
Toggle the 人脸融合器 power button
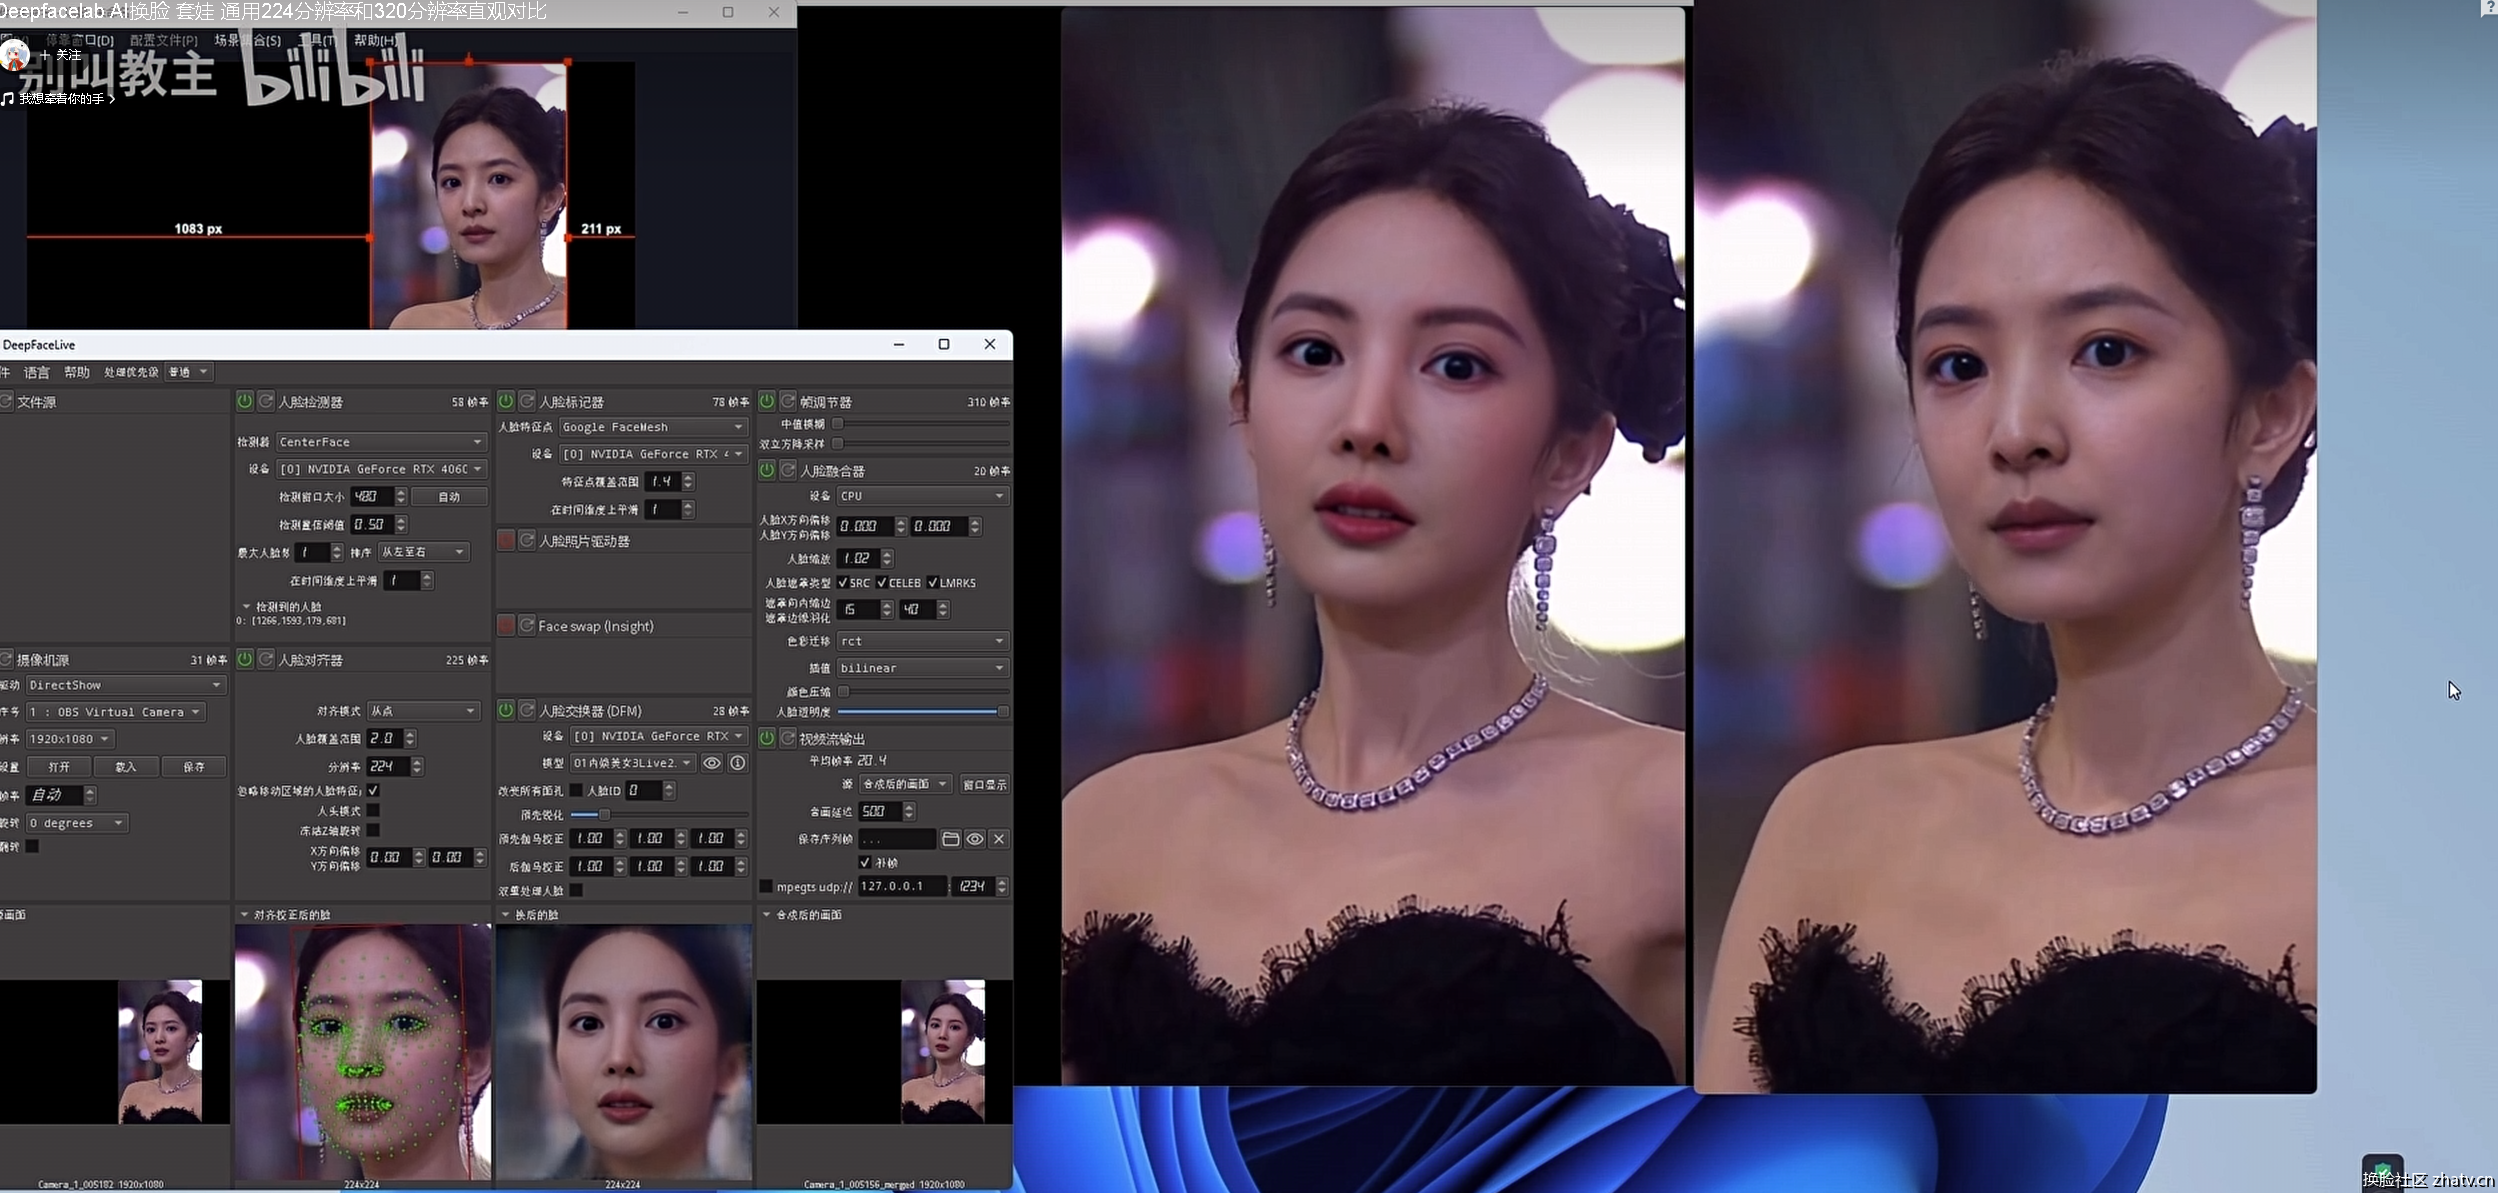[x=767, y=470]
